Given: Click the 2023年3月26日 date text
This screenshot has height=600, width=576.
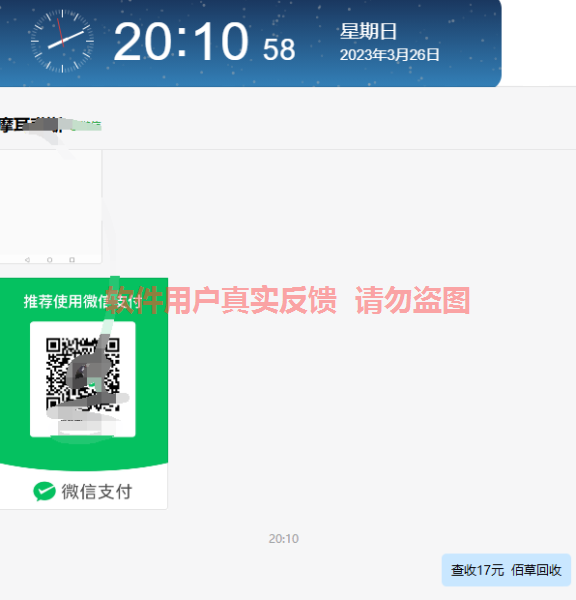Looking at the screenshot, I should (x=389, y=55).
